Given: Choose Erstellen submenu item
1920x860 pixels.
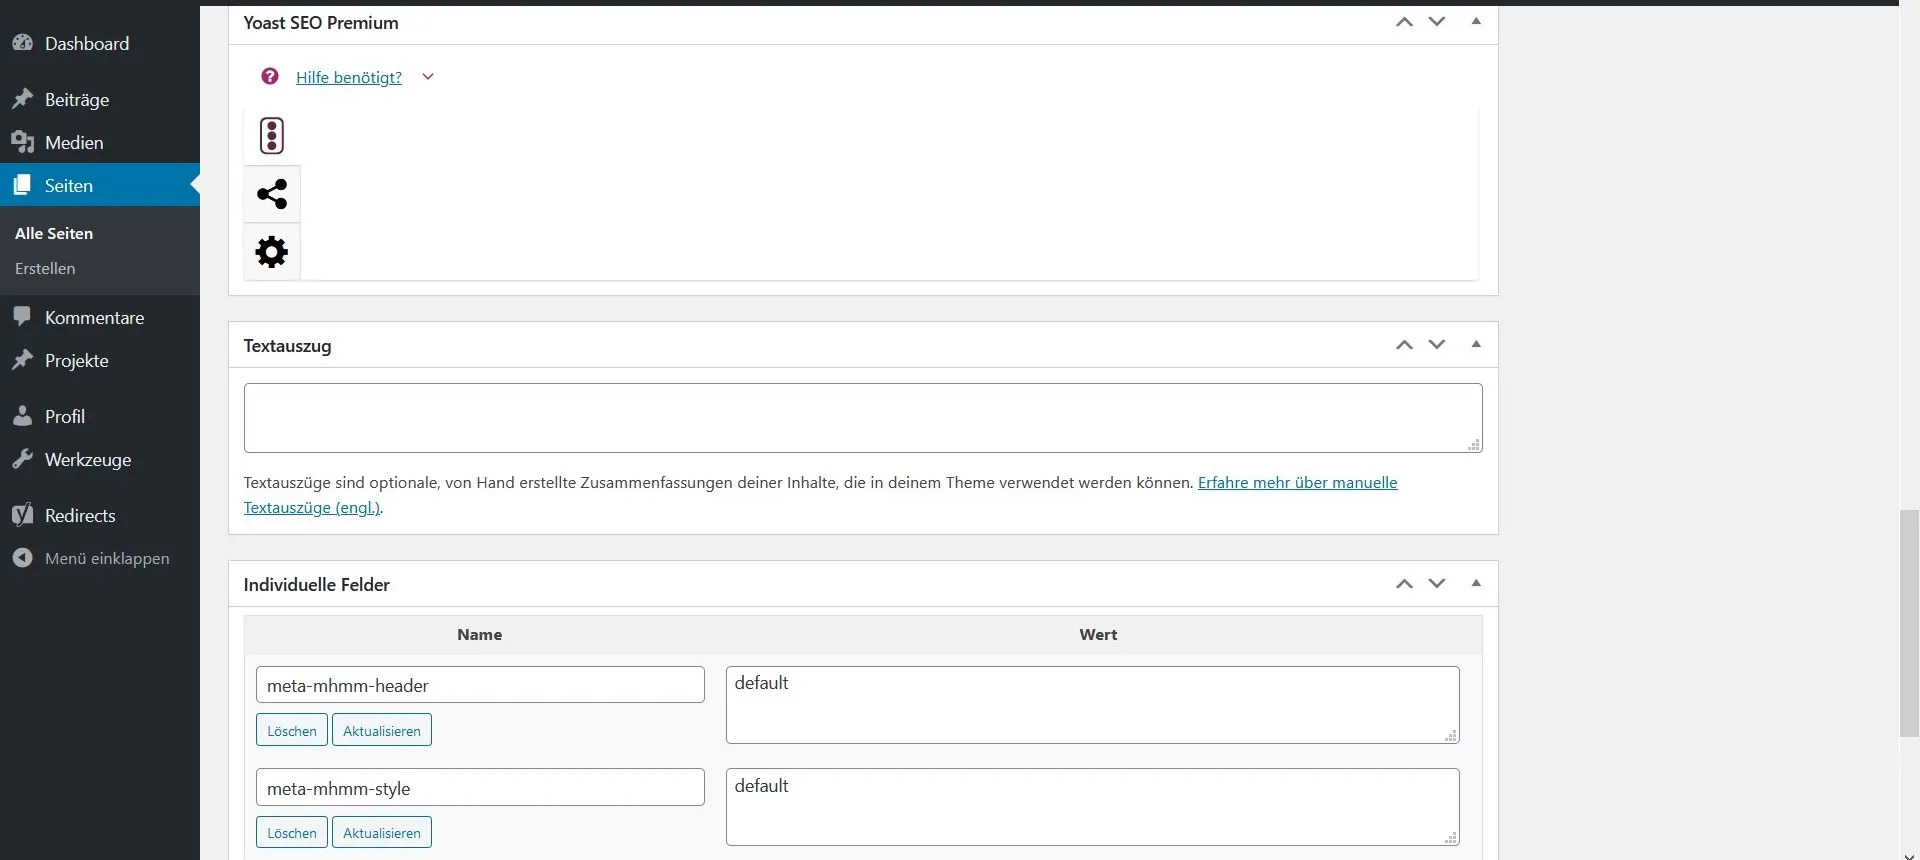Looking at the screenshot, I should click(45, 268).
